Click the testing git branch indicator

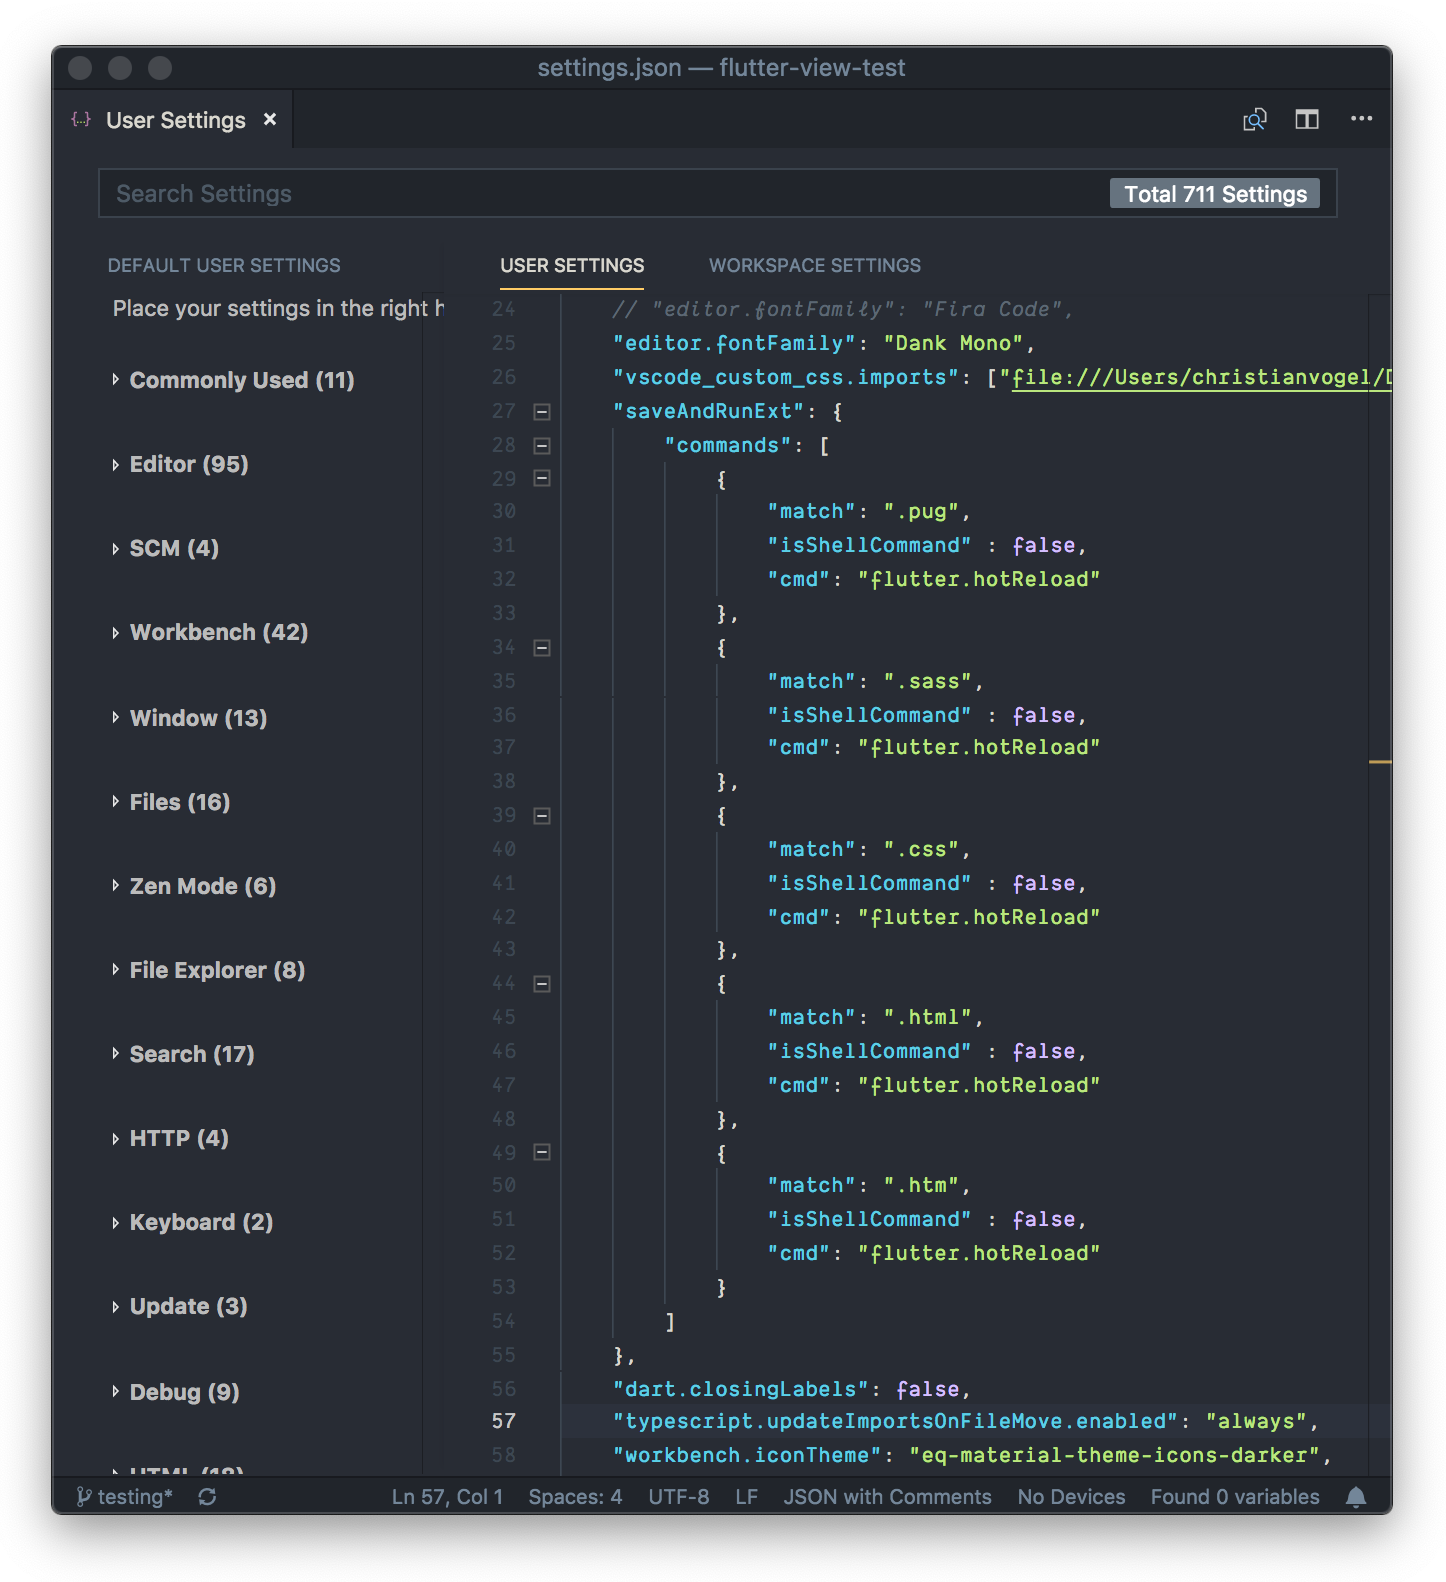point(125,1497)
